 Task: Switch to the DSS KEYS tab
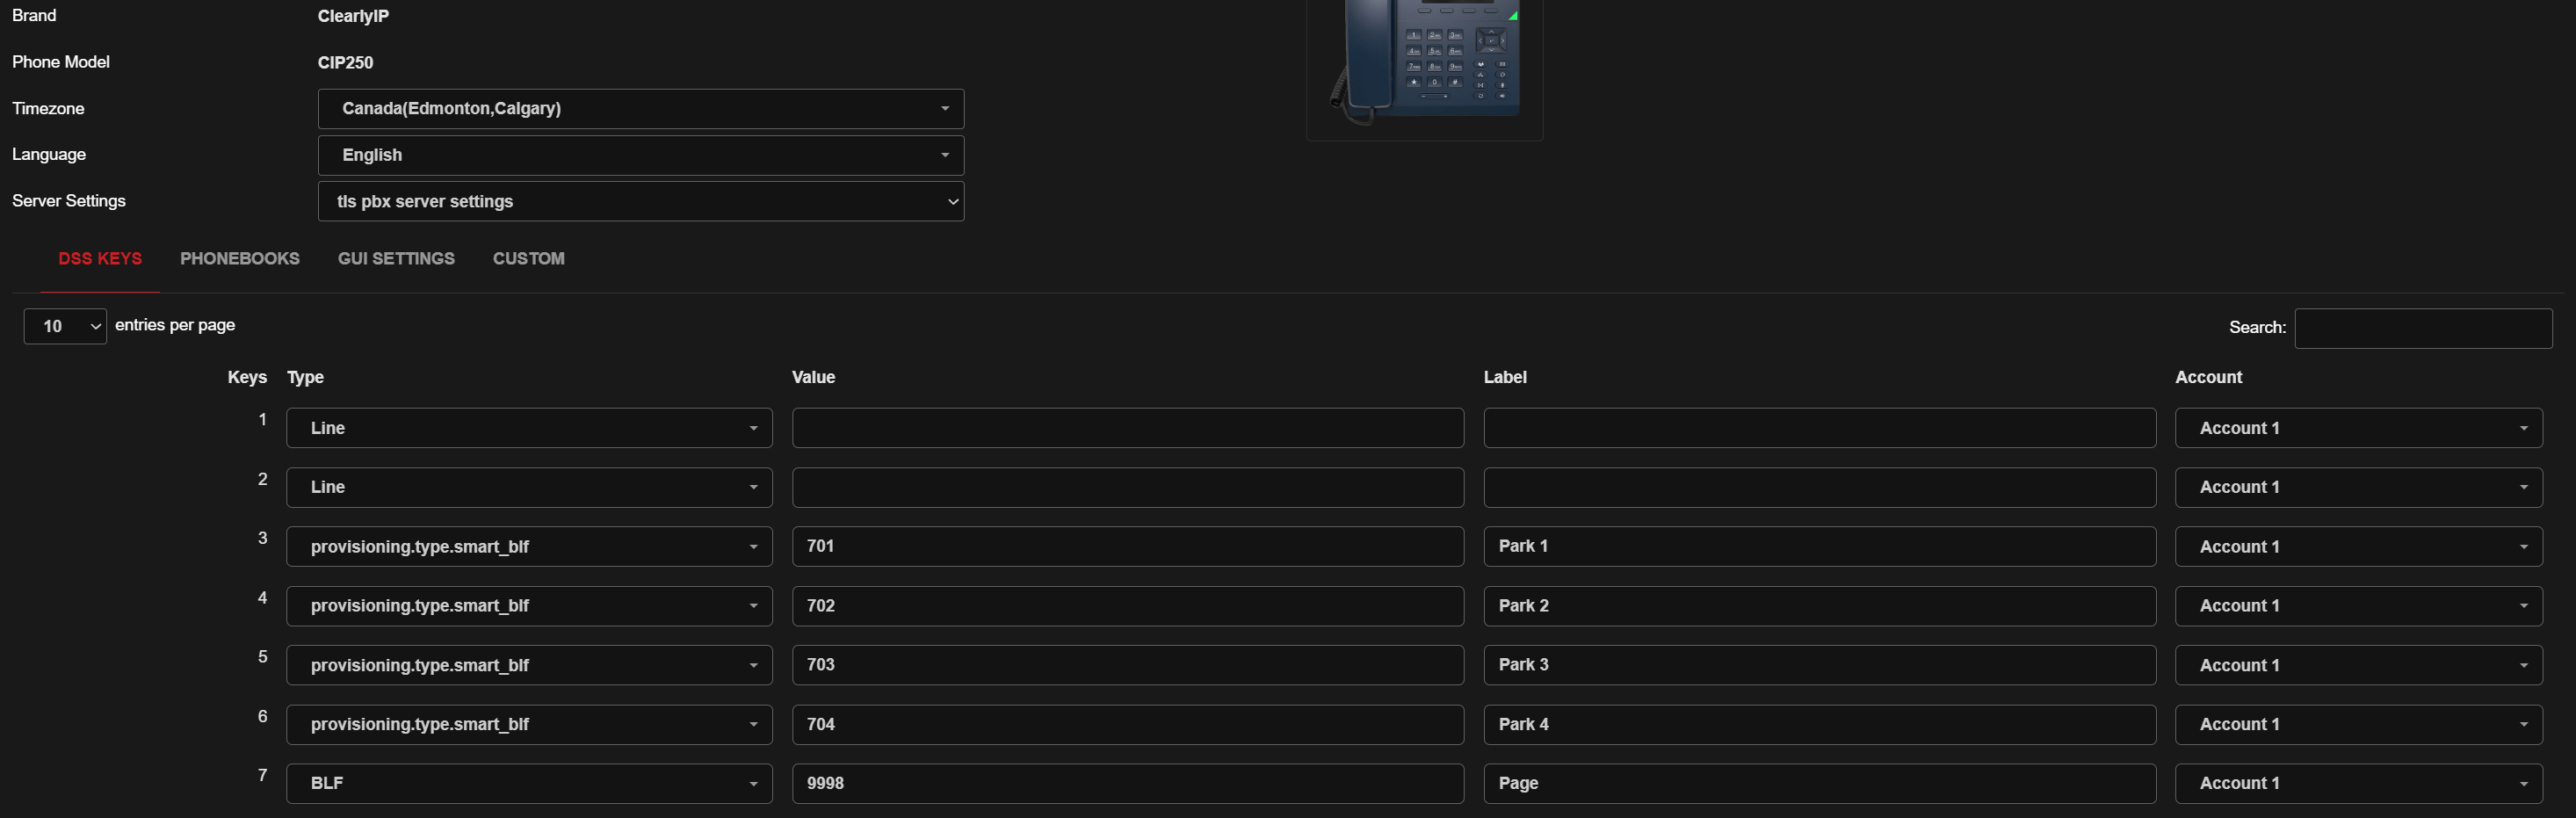point(100,259)
